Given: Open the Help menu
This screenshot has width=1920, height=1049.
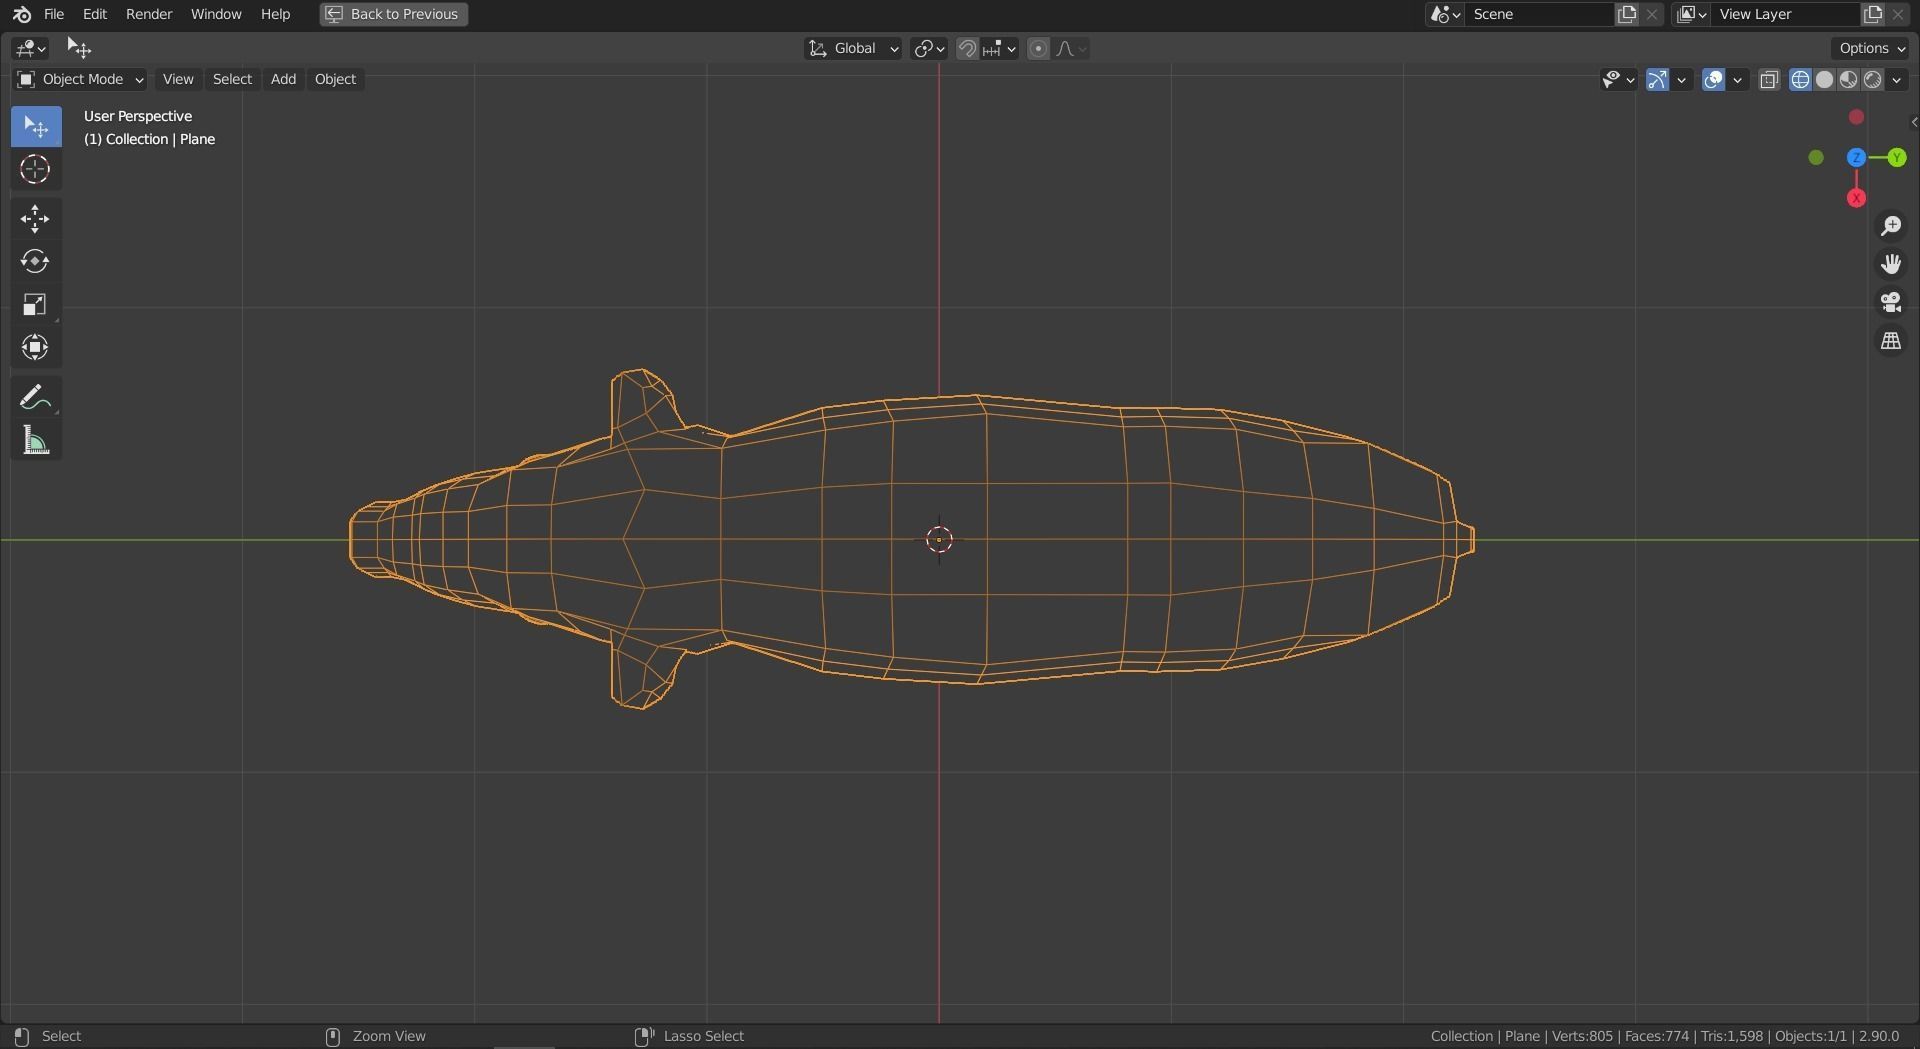Looking at the screenshot, I should point(275,14).
